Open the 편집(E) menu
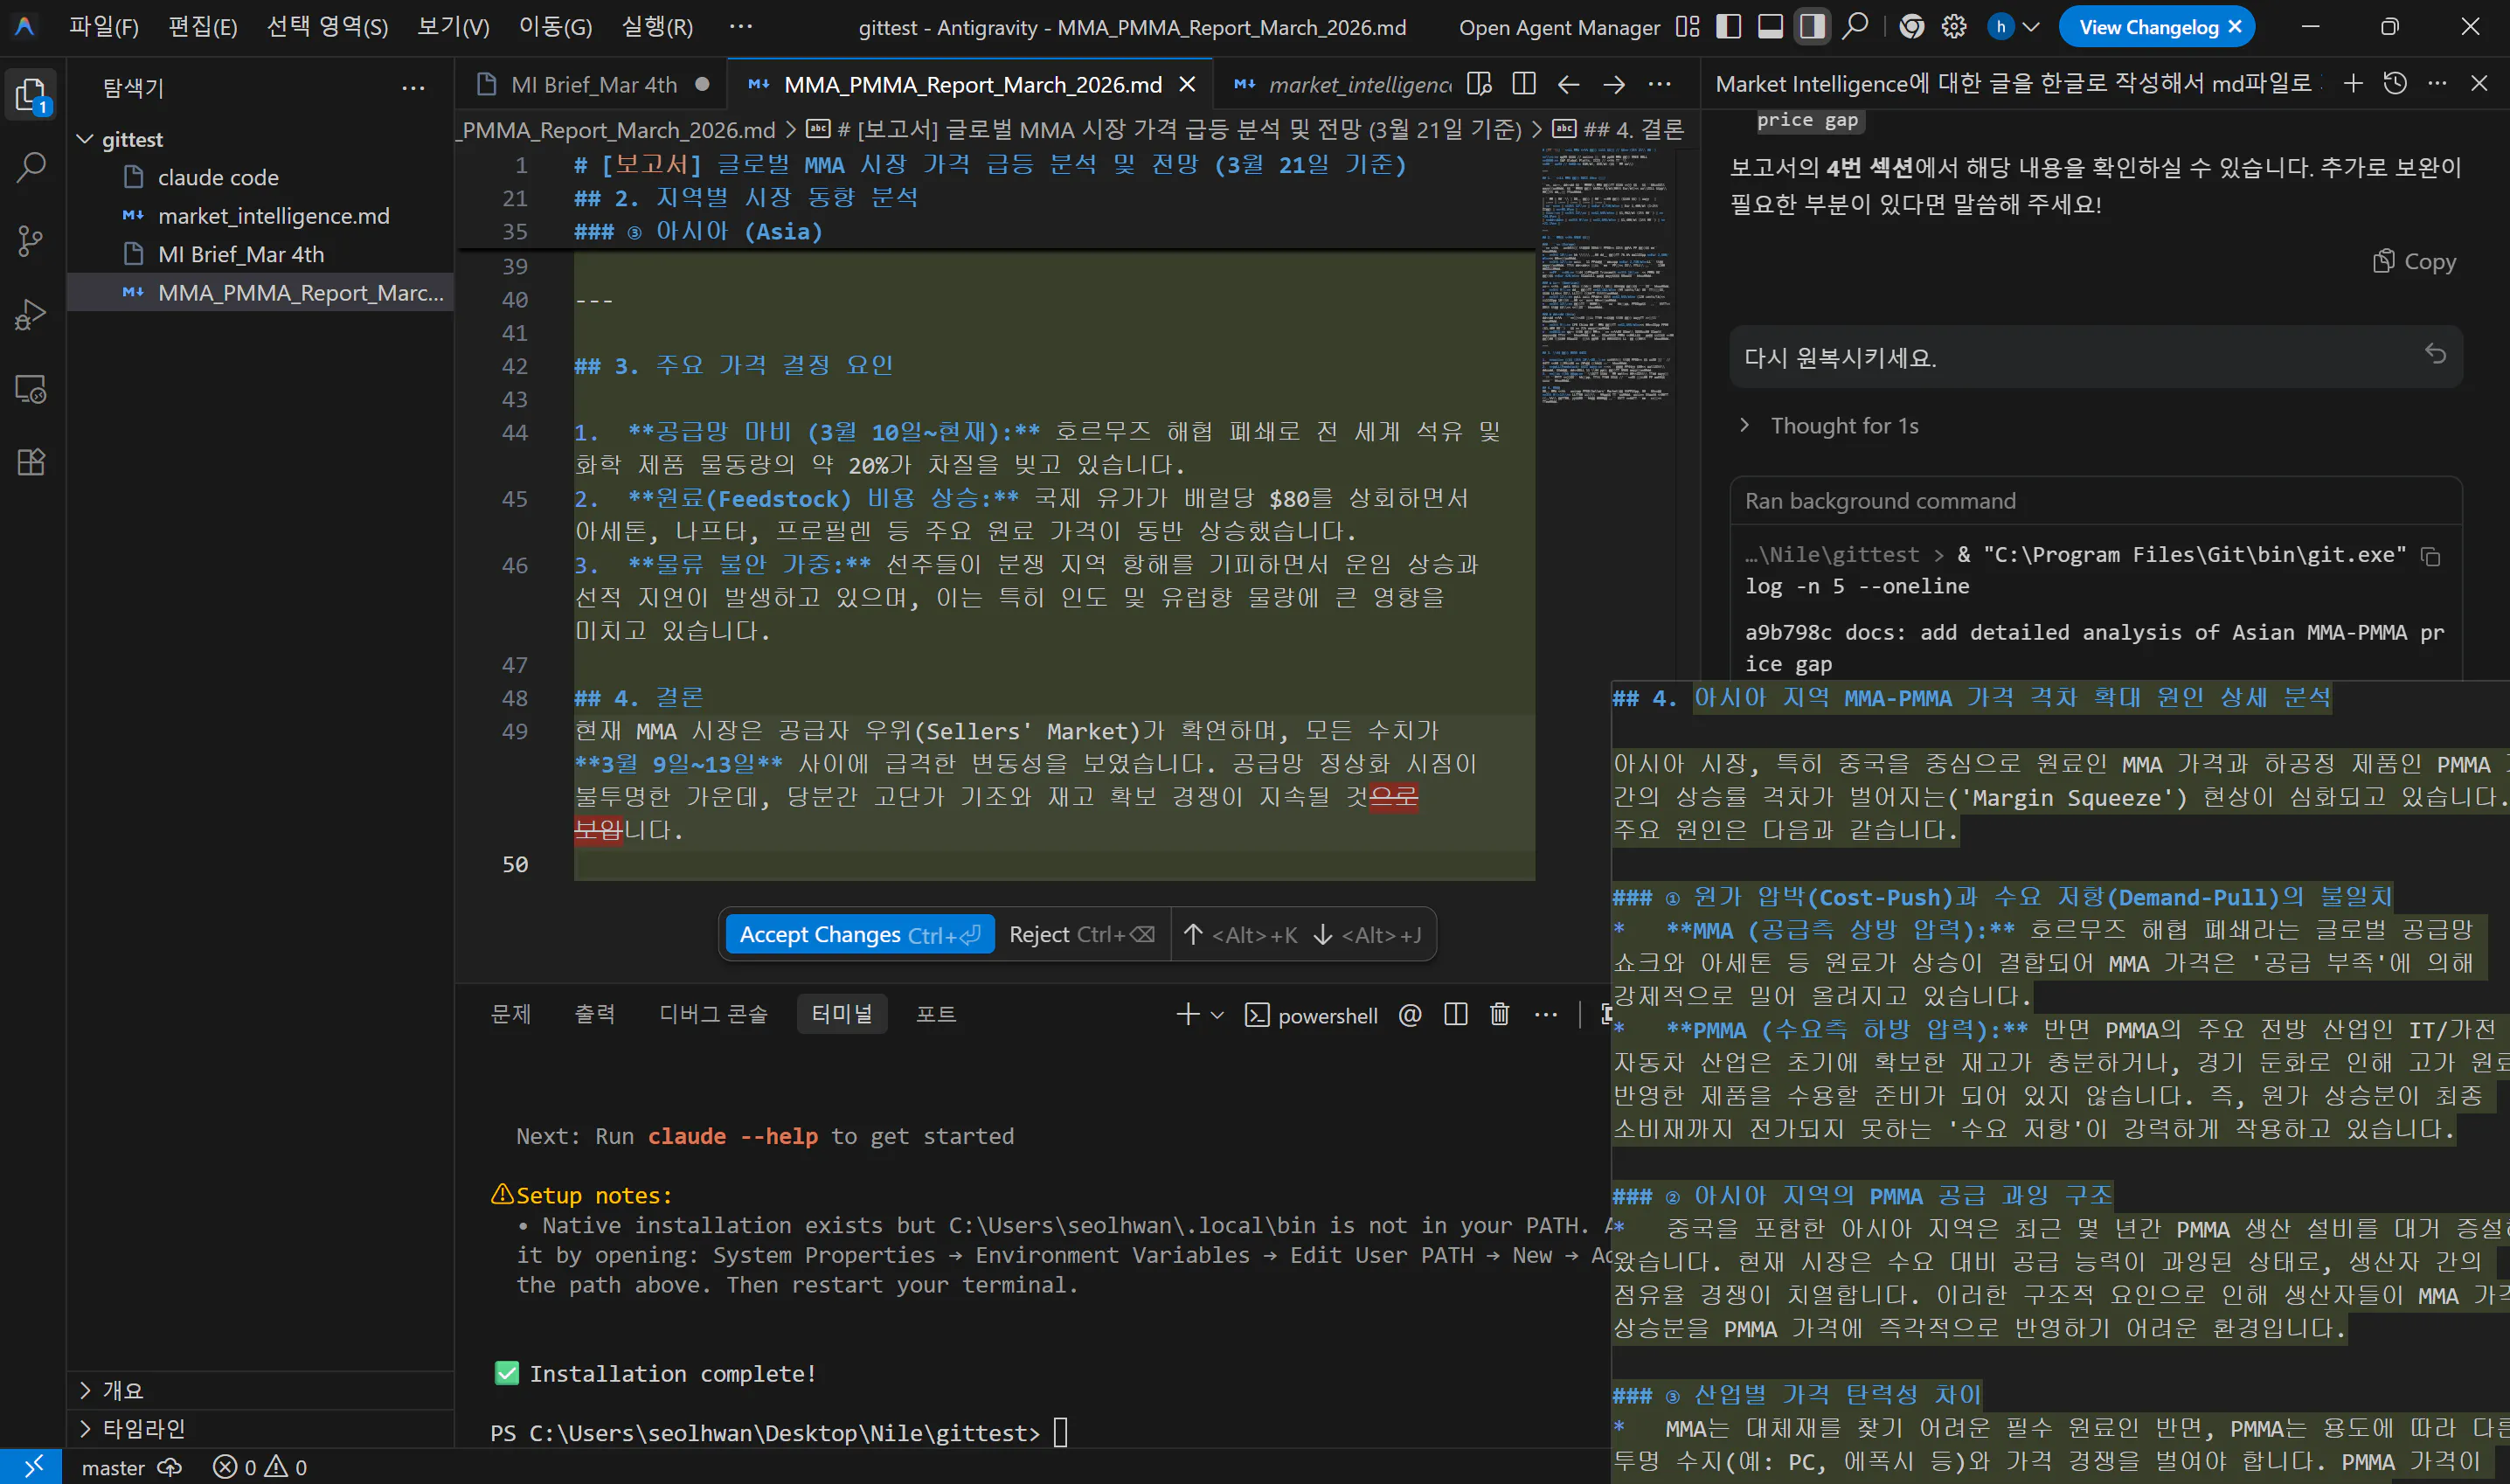Image resolution: width=2510 pixels, height=1484 pixels. coord(203,27)
